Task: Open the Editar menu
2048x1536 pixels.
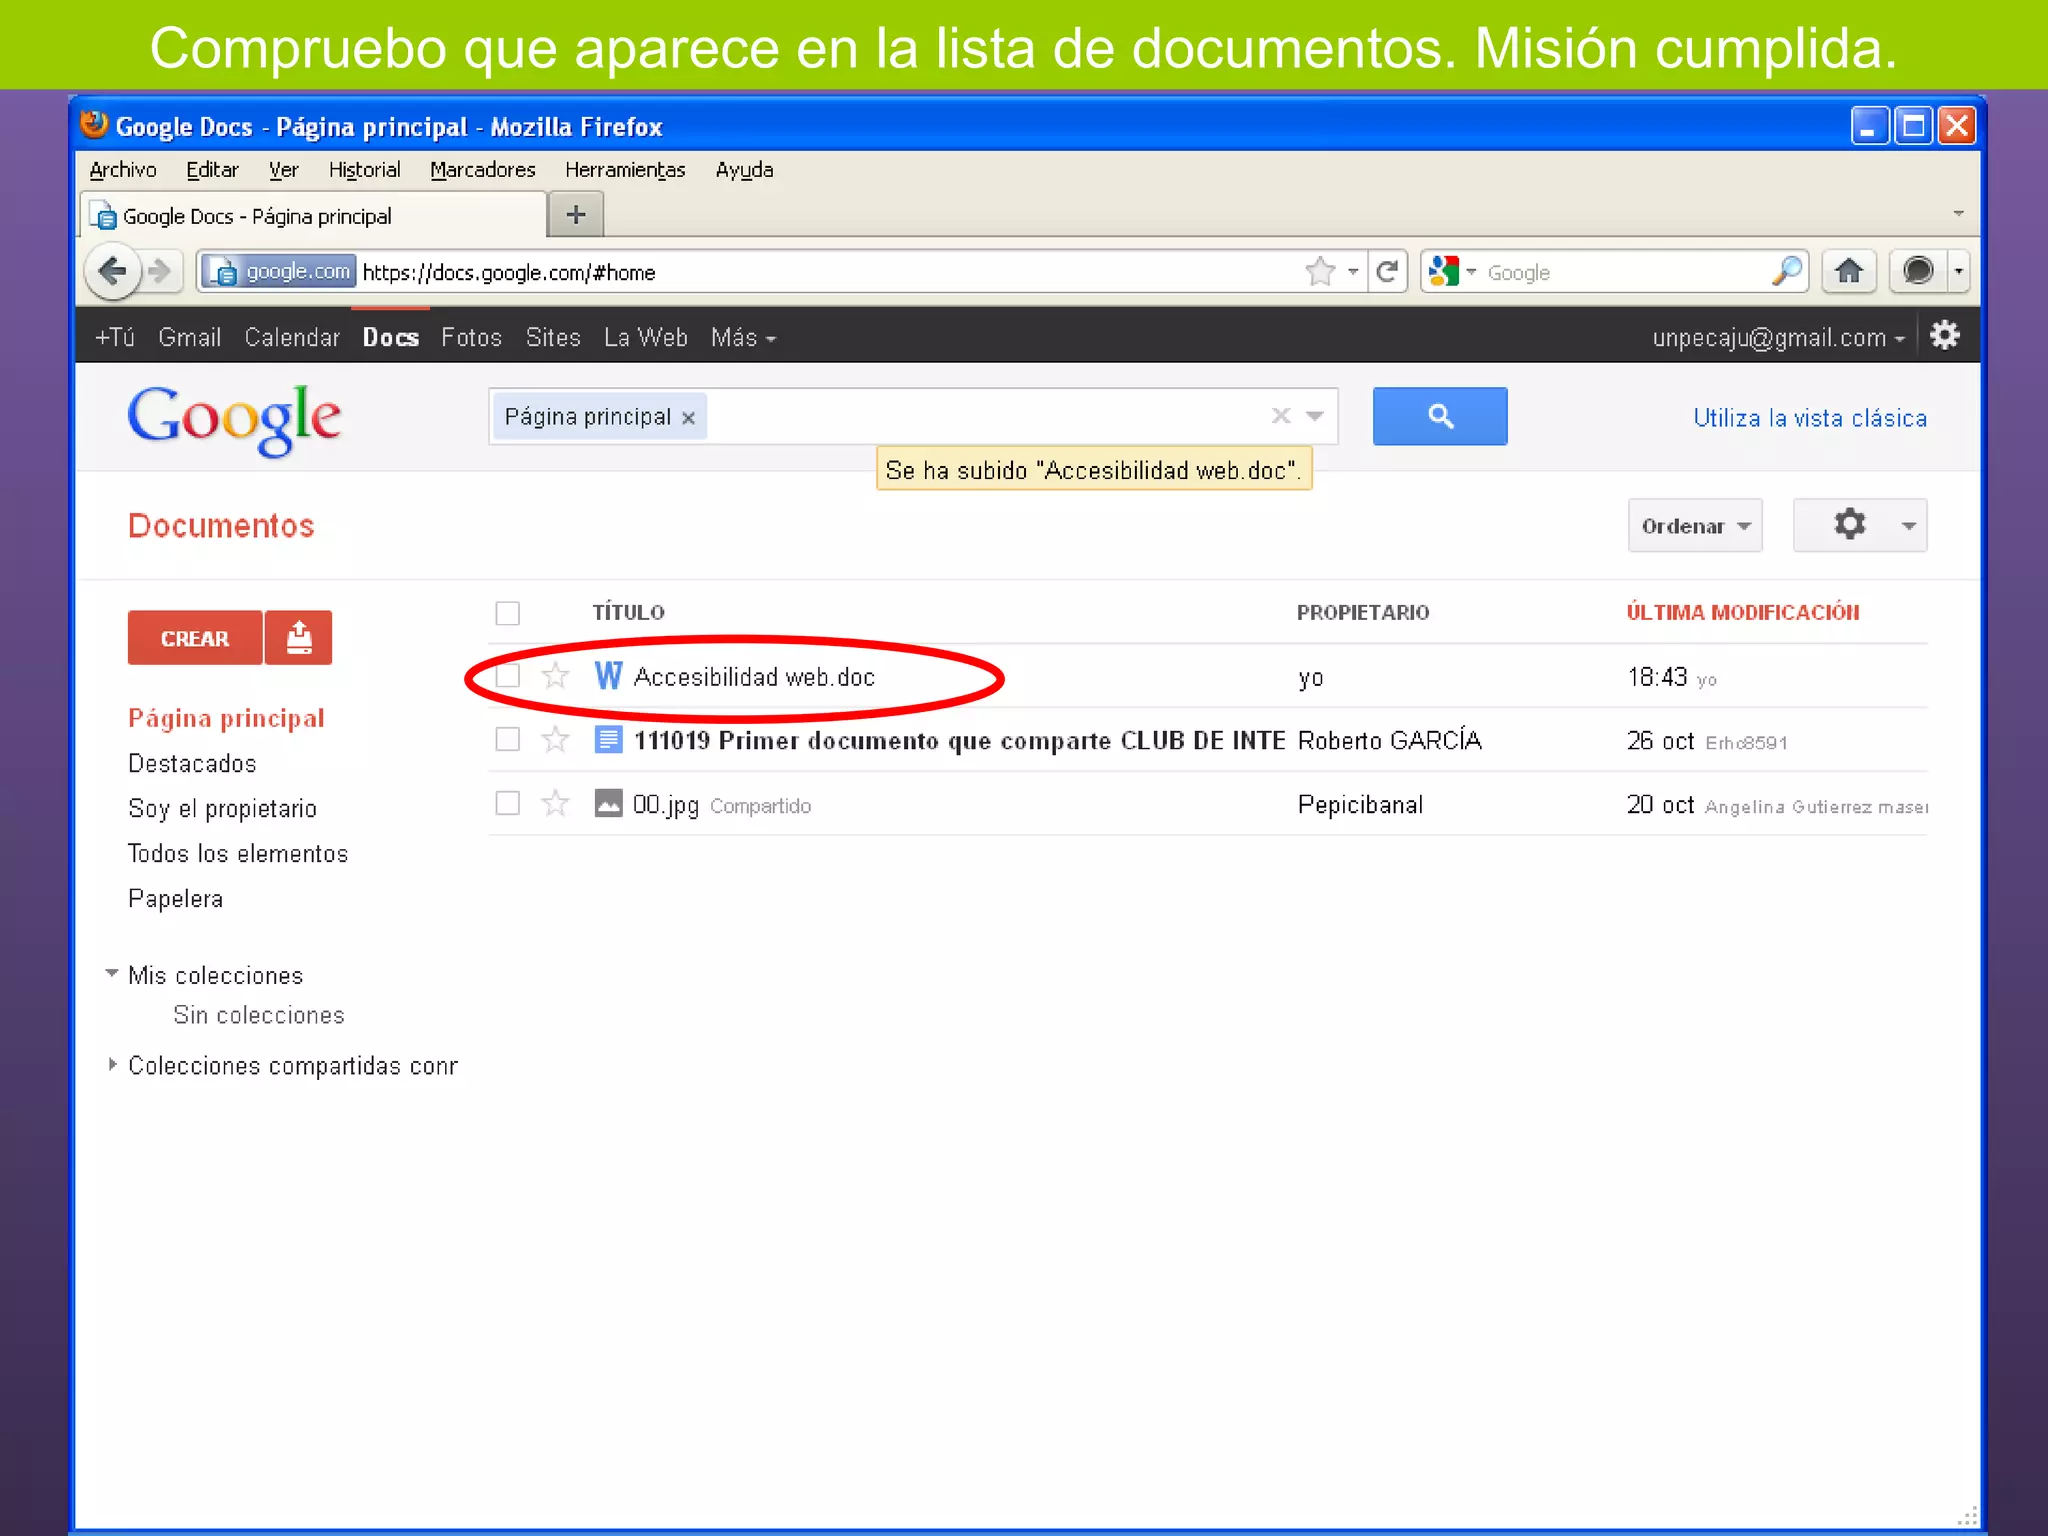Action: pos(212,170)
